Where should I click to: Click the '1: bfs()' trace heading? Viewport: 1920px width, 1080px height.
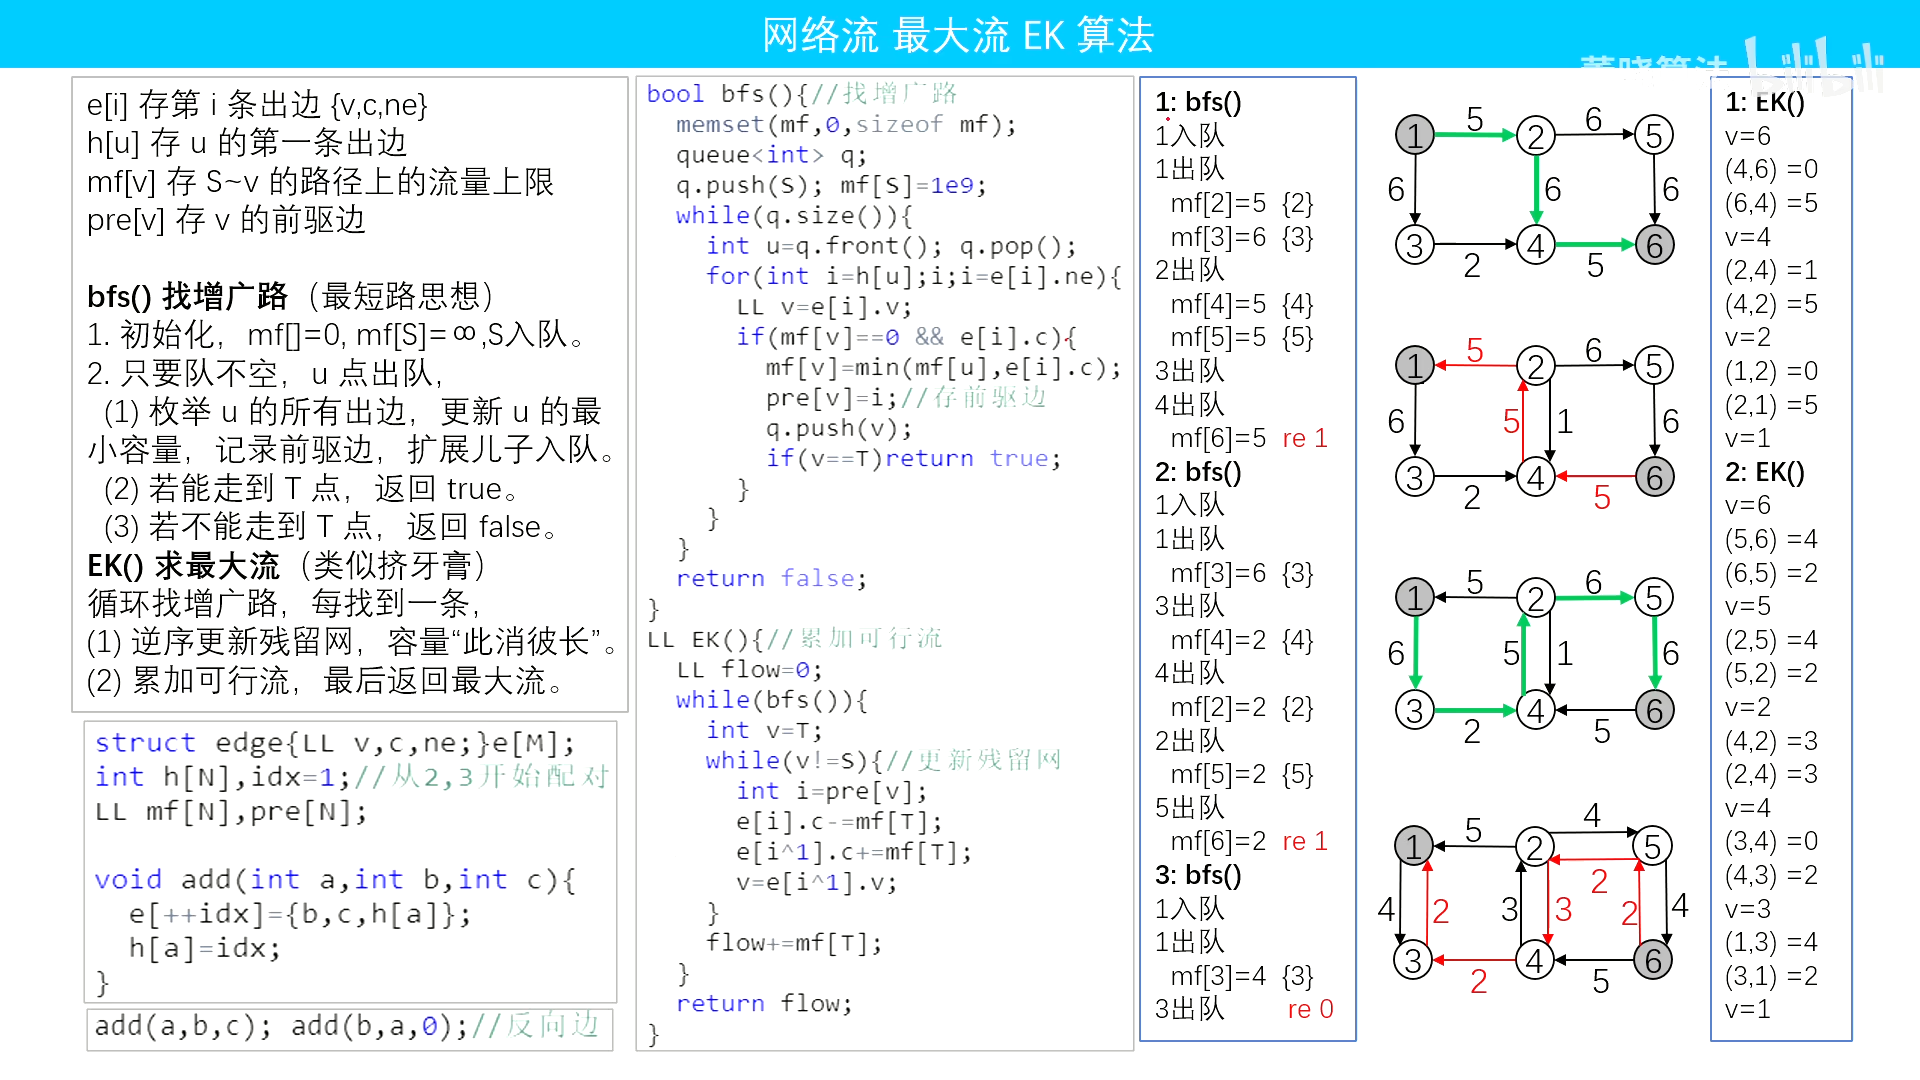[1198, 102]
